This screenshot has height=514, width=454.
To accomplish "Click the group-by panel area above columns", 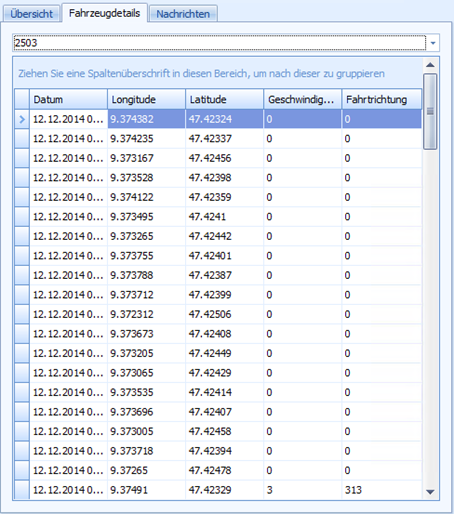I will (218, 73).
